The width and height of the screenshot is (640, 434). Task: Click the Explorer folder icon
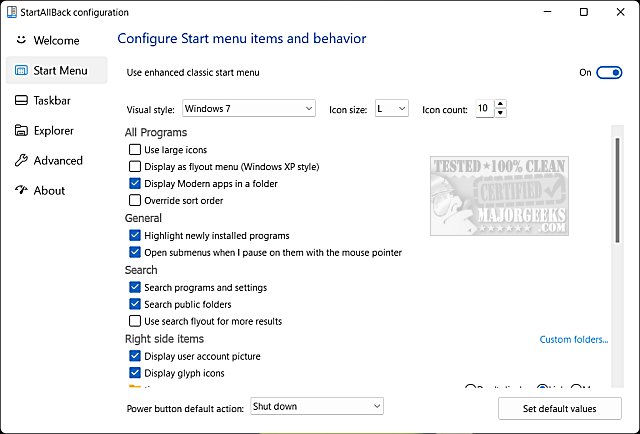coord(23,130)
